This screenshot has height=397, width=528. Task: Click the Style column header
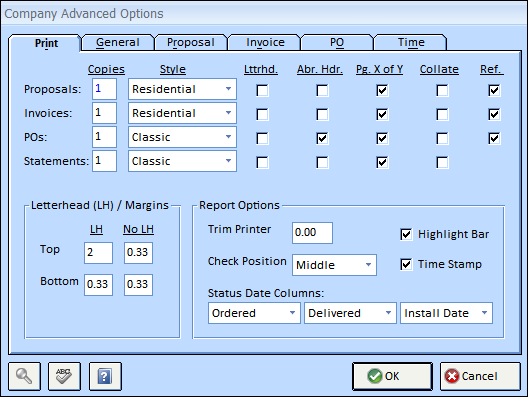pos(173,69)
